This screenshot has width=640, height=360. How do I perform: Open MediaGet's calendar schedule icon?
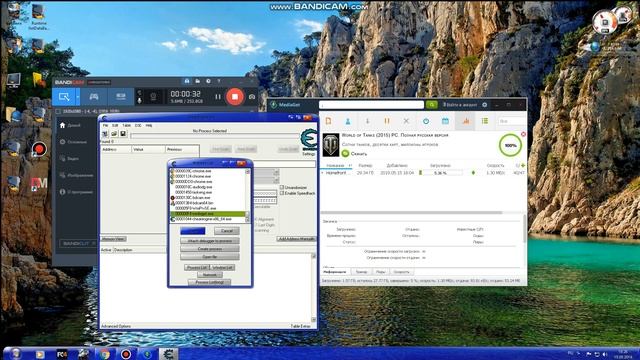click(445, 121)
